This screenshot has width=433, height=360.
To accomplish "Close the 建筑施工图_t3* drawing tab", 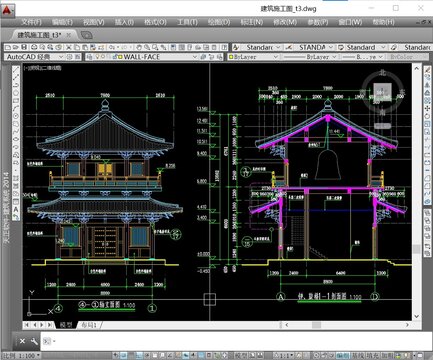I will pos(68,35).
